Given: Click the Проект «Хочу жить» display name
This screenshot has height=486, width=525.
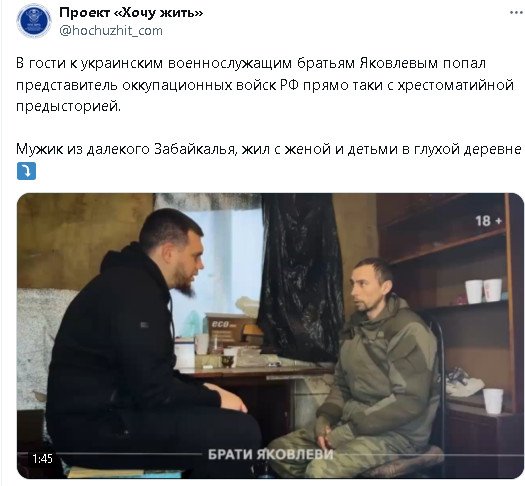Looking at the screenshot, I should pyautogui.click(x=131, y=13).
